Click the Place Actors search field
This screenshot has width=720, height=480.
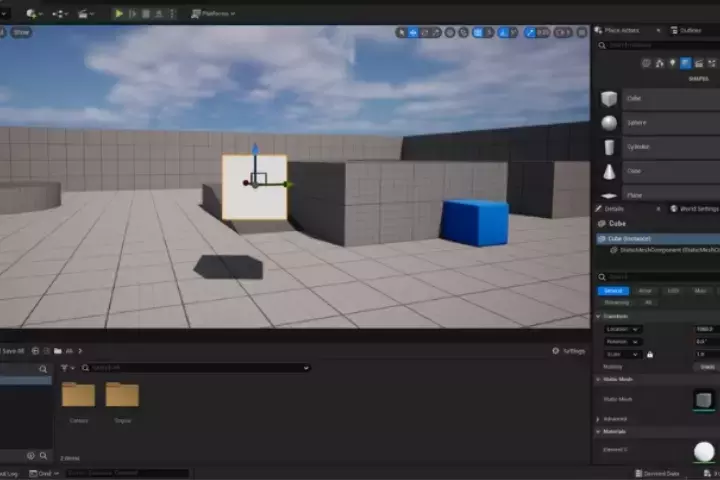pyautogui.click(x=661, y=45)
